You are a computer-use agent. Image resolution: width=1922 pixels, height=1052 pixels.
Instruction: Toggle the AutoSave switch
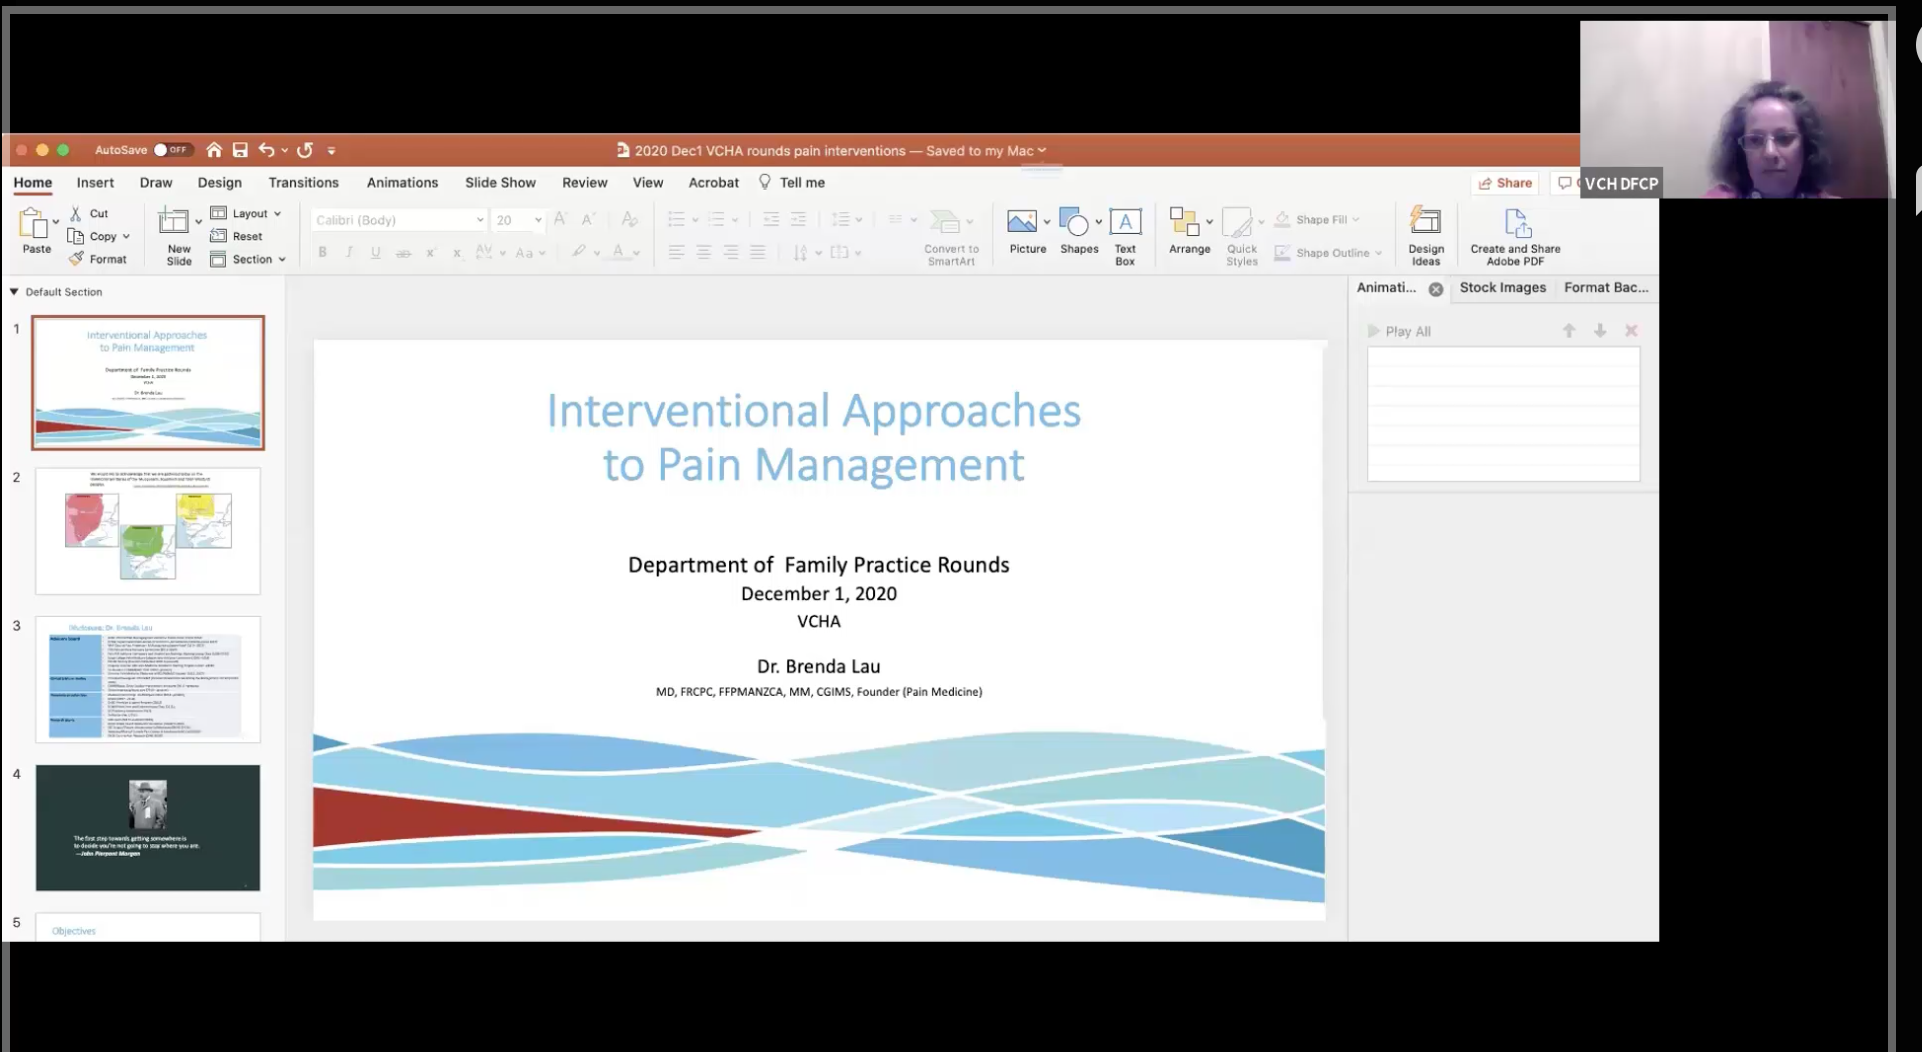pos(171,150)
